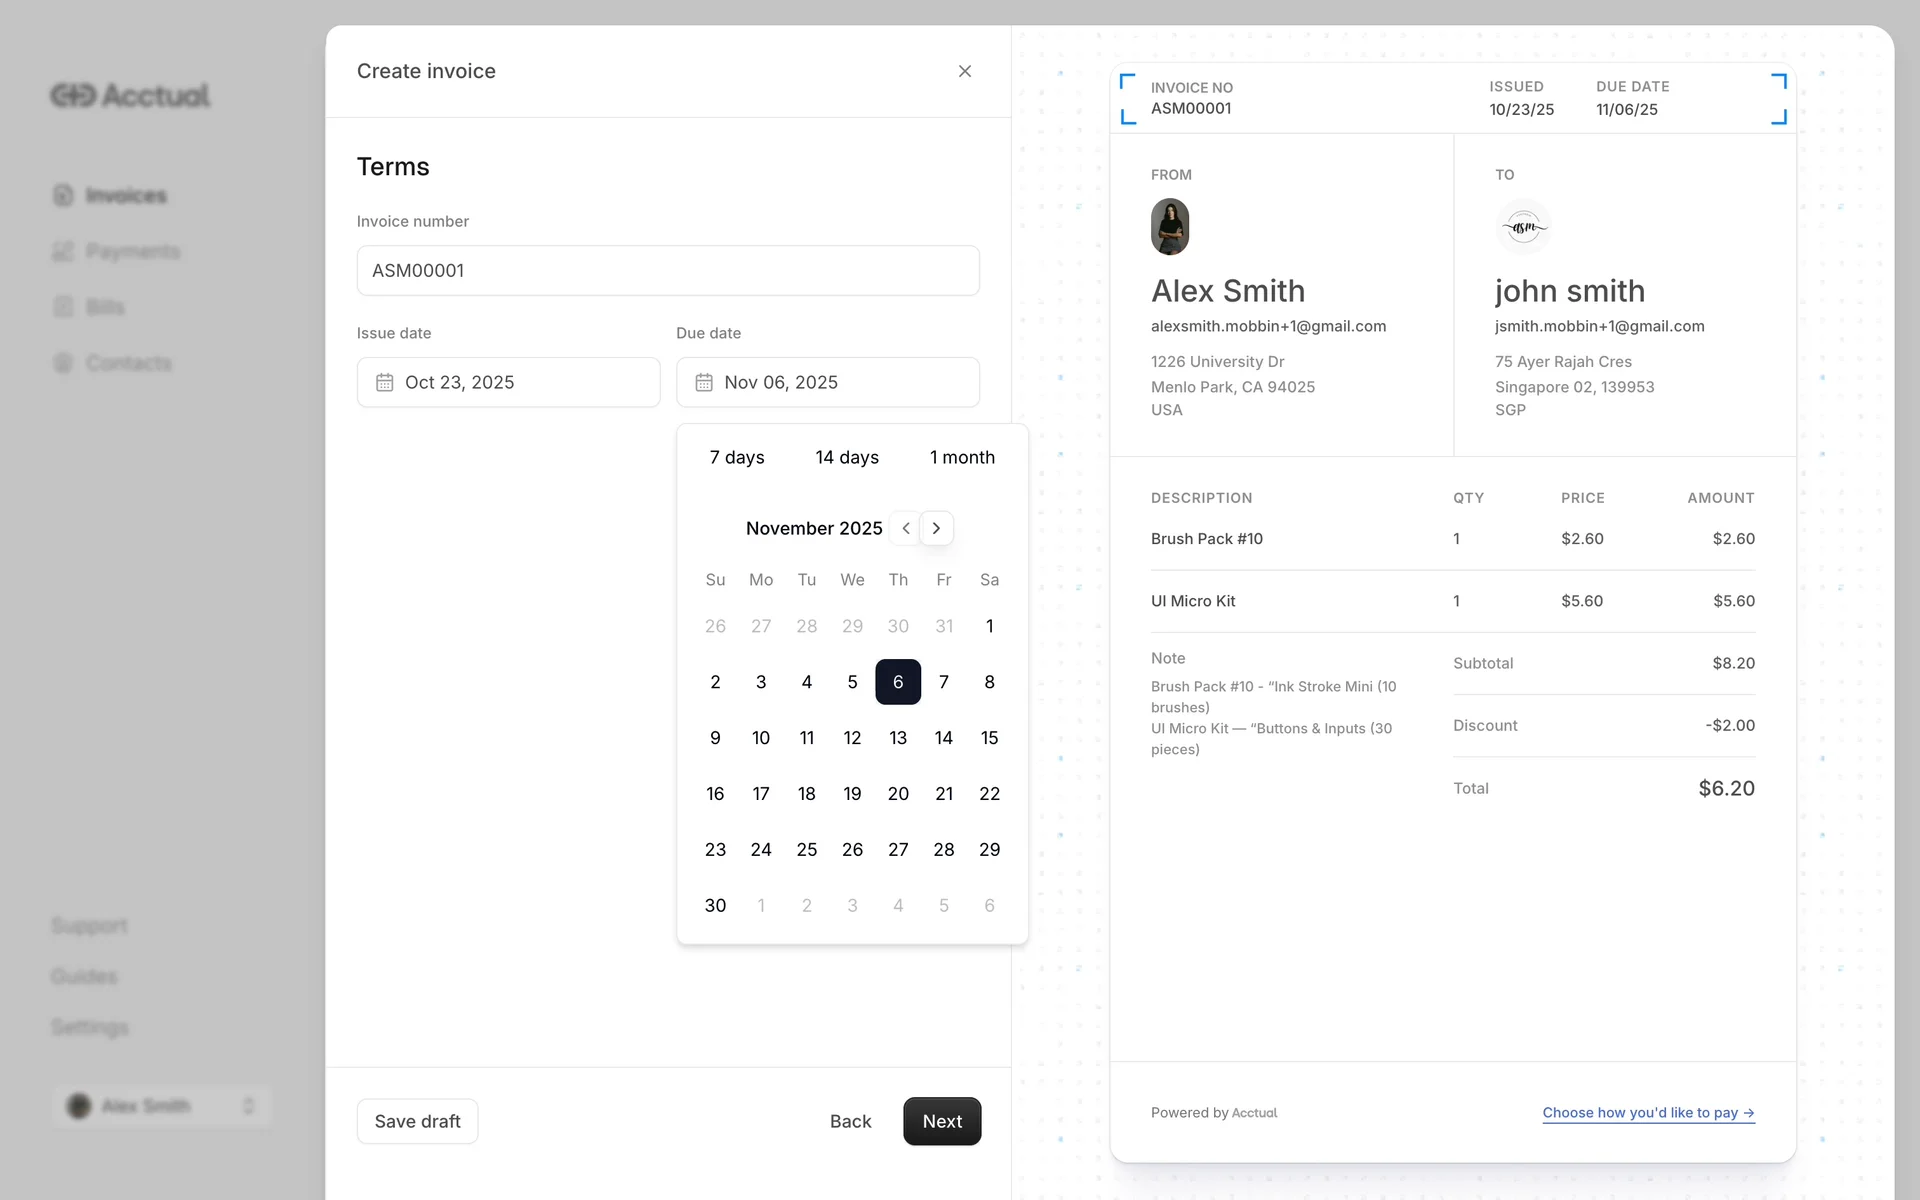The image size is (1920, 1200).
Task: Go to the next month in calendar
Action: (x=936, y=528)
